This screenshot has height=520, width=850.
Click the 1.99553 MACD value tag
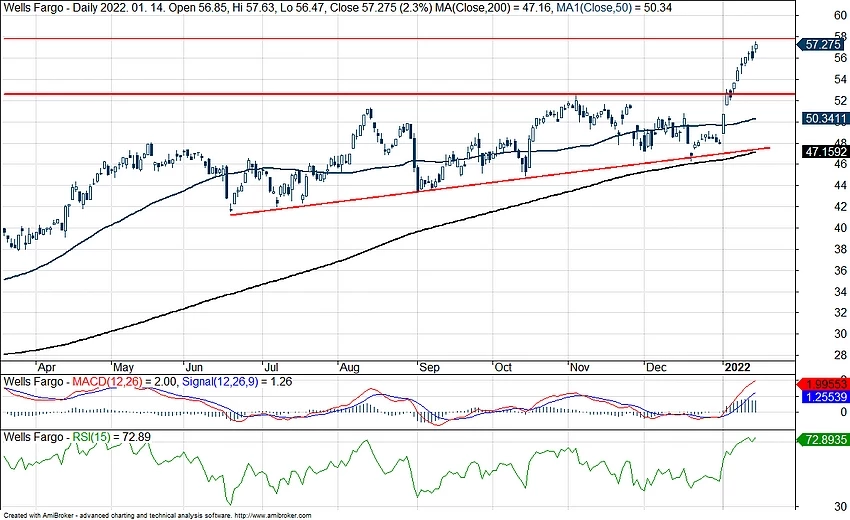coord(822,384)
